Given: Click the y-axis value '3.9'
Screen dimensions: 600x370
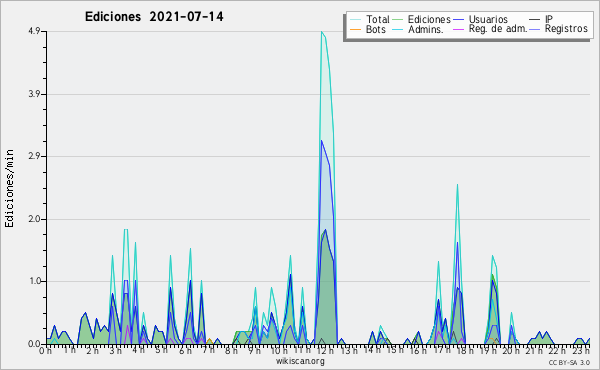Looking at the screenshot, I should (x=34, y=94).
